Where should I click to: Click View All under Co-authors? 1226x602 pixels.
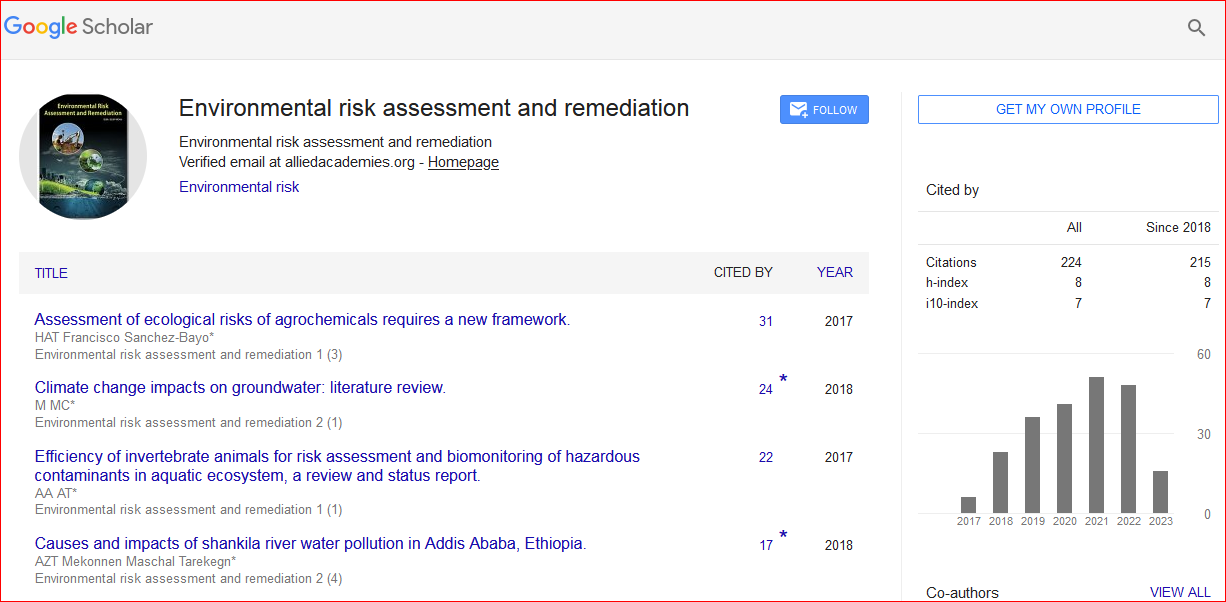click(1180, 592)
